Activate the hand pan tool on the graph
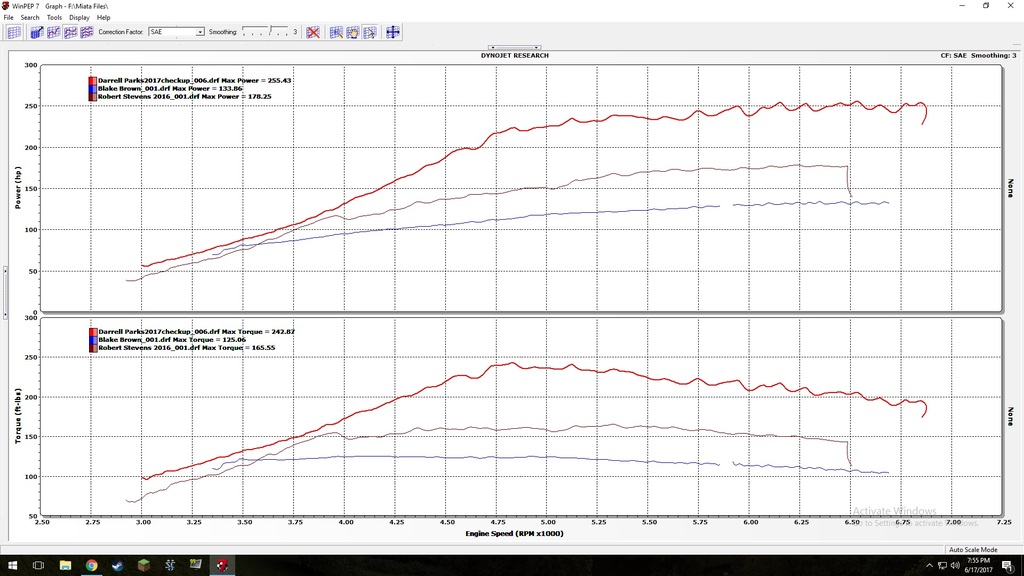1024x576 pixels. click(x=353, y=32)
